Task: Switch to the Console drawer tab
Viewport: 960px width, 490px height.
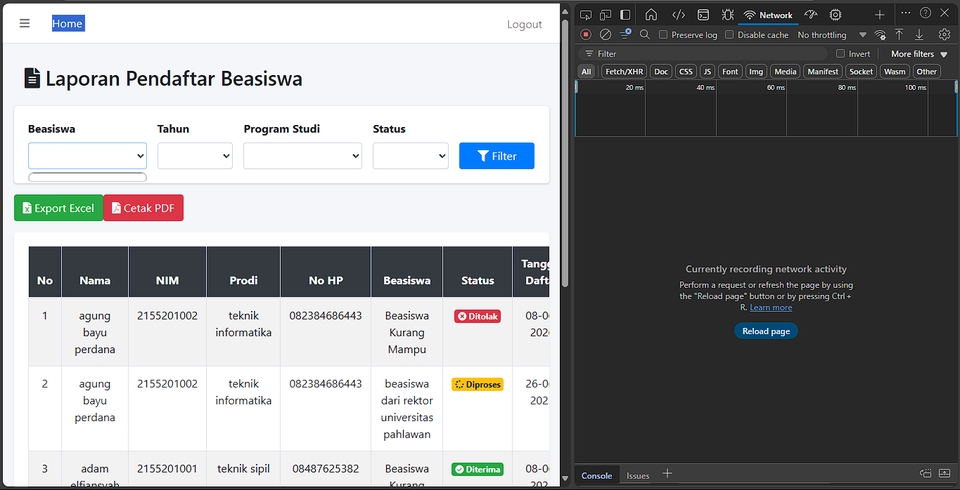Action: (597, 476)
